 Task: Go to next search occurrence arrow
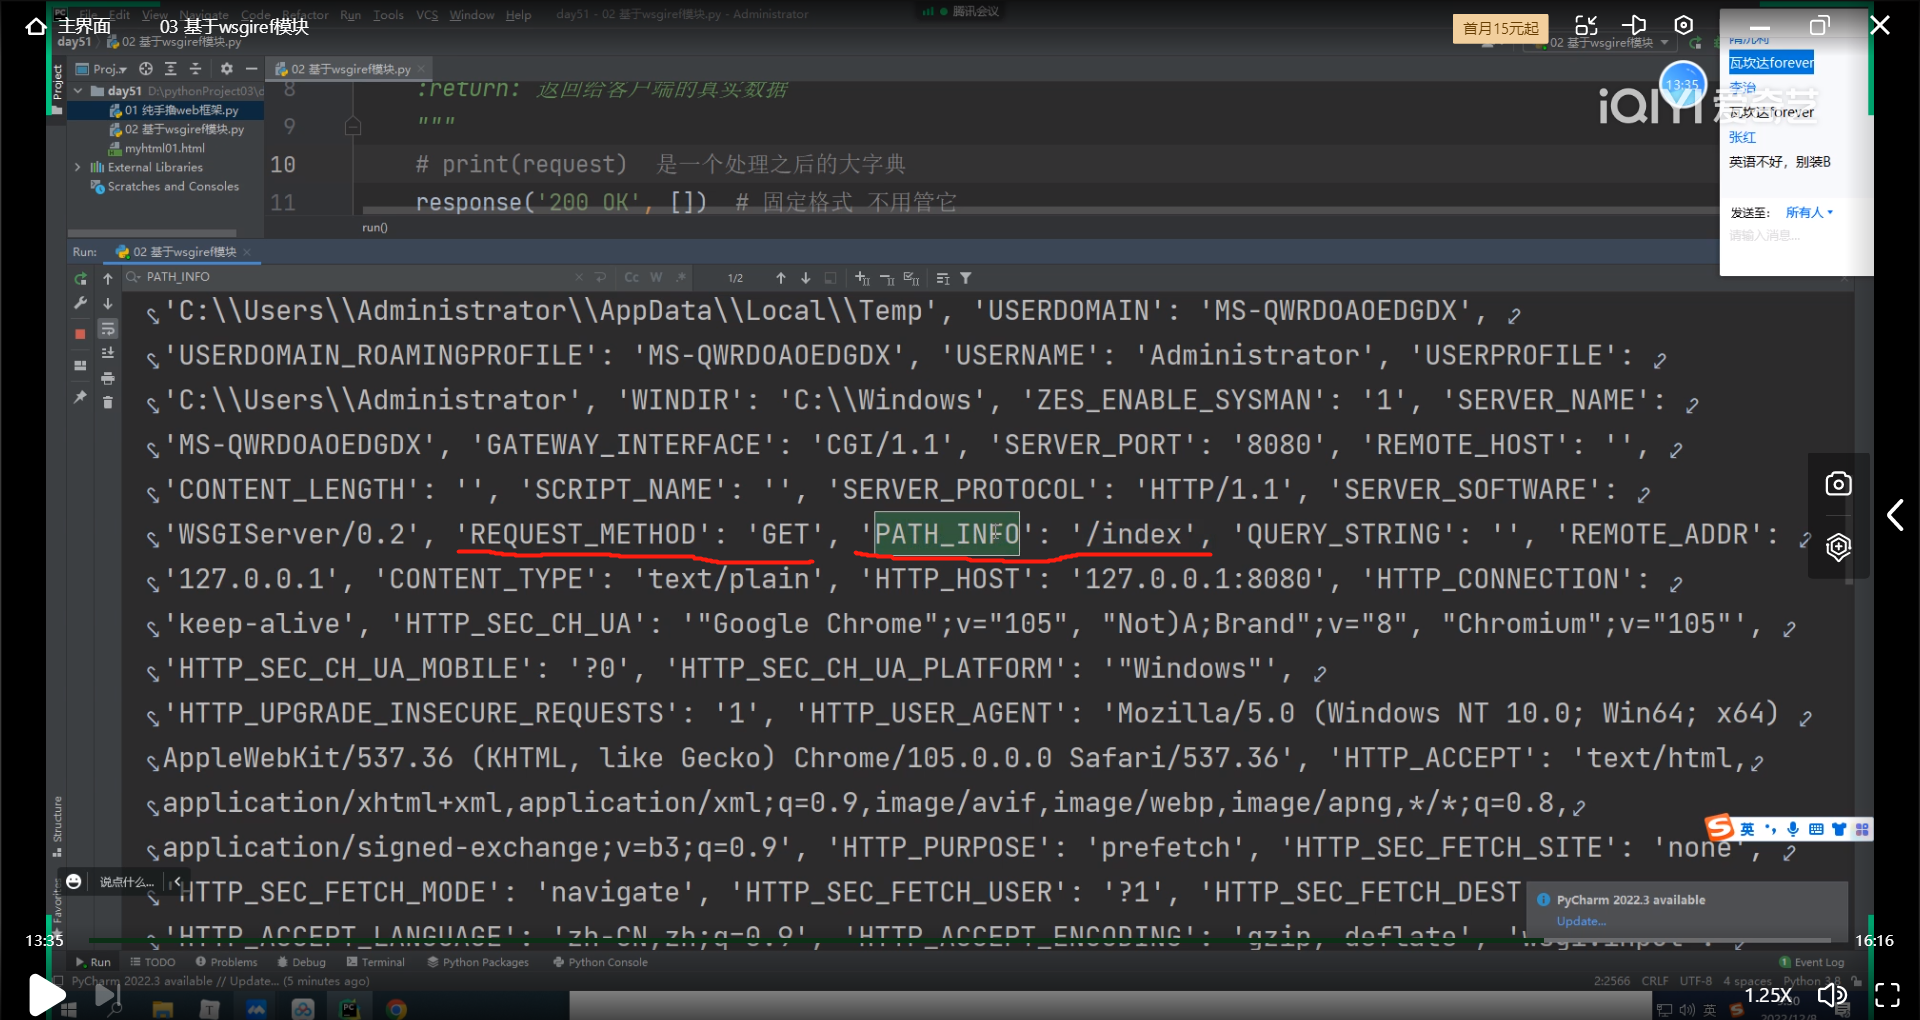(x=806, y=277)
